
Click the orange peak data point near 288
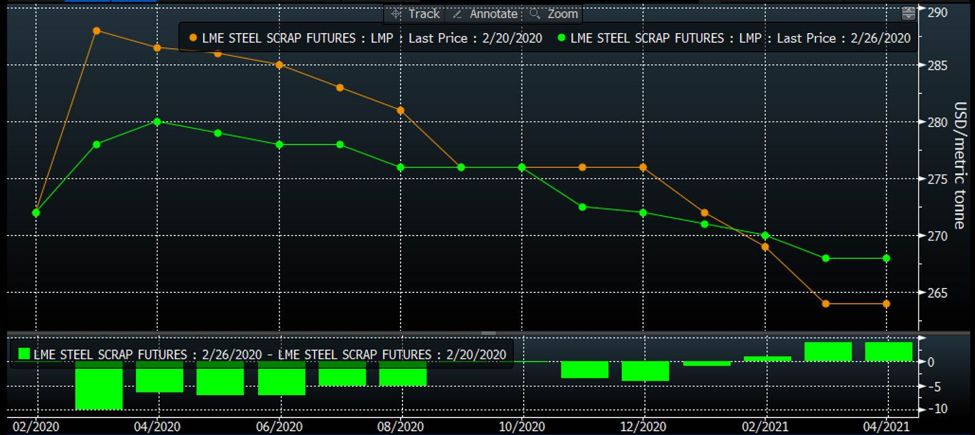(97, 31)
